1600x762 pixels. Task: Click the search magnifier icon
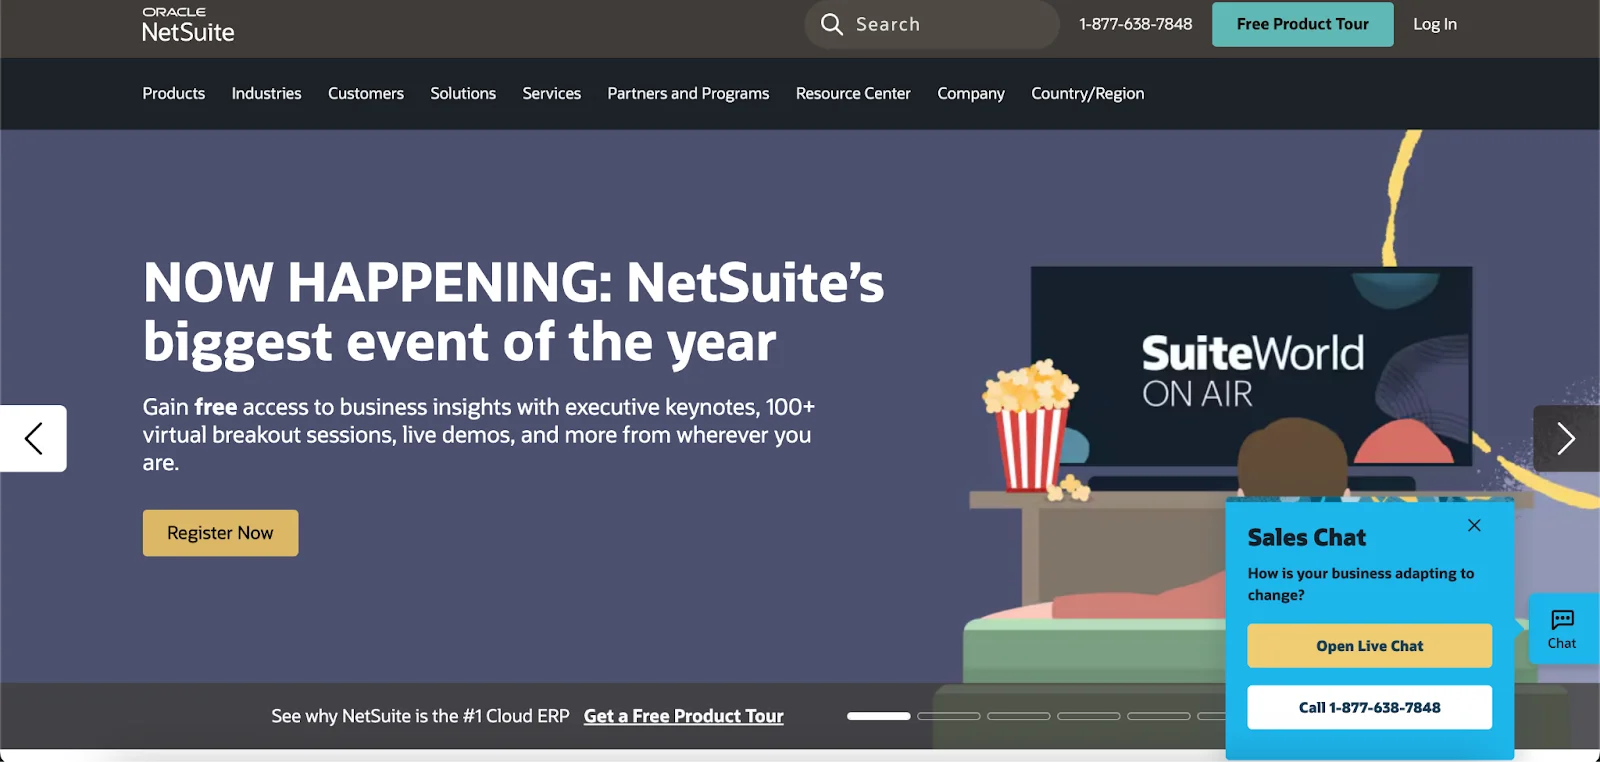pos(831,24)
